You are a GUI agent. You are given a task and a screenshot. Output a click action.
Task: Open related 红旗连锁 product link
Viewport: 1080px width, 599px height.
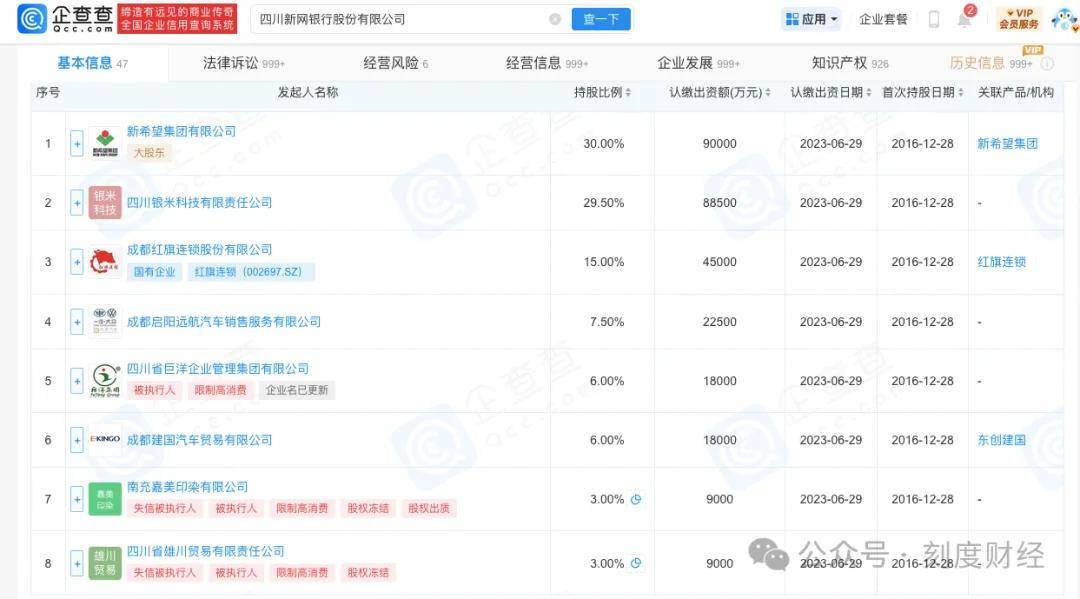click(x=1001, y=262)
